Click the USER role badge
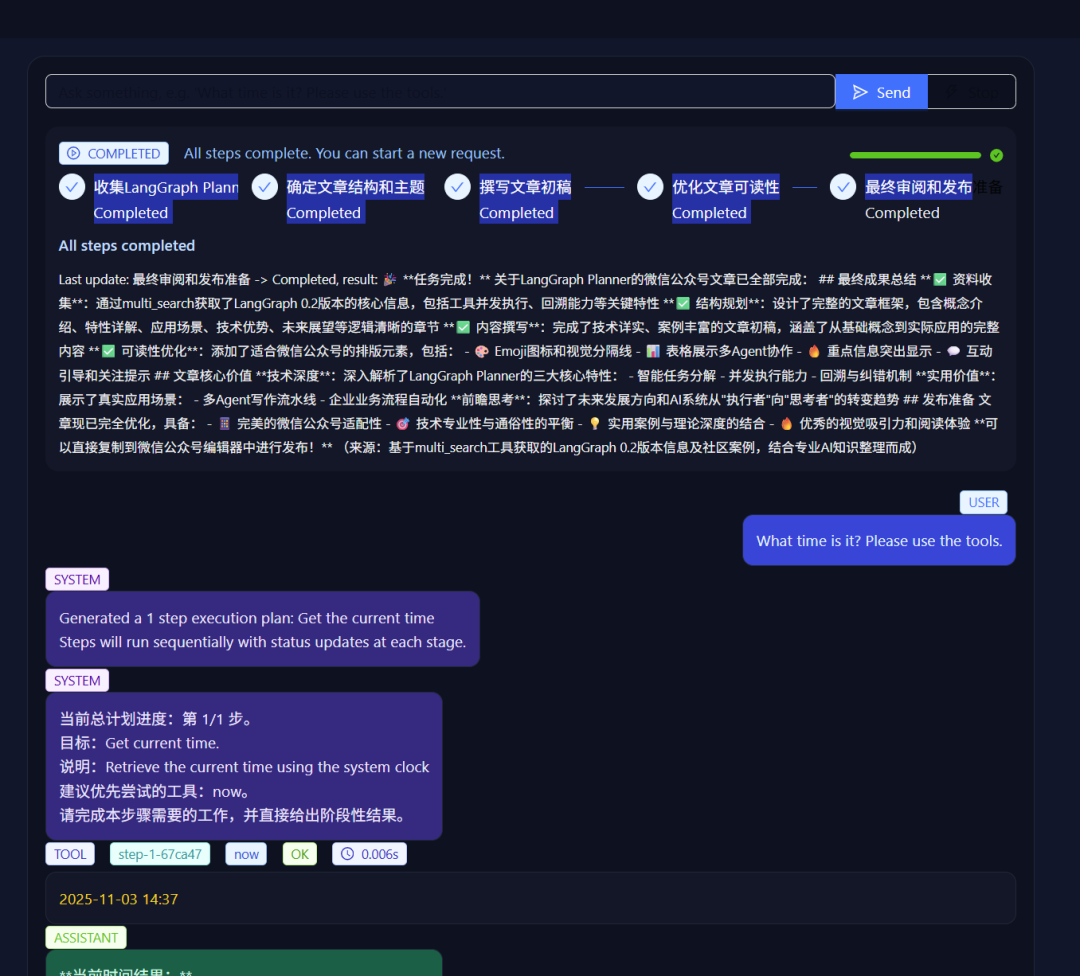Viewport: 1080px width, 976px height. pyautogui.click(x=984, y=502)
